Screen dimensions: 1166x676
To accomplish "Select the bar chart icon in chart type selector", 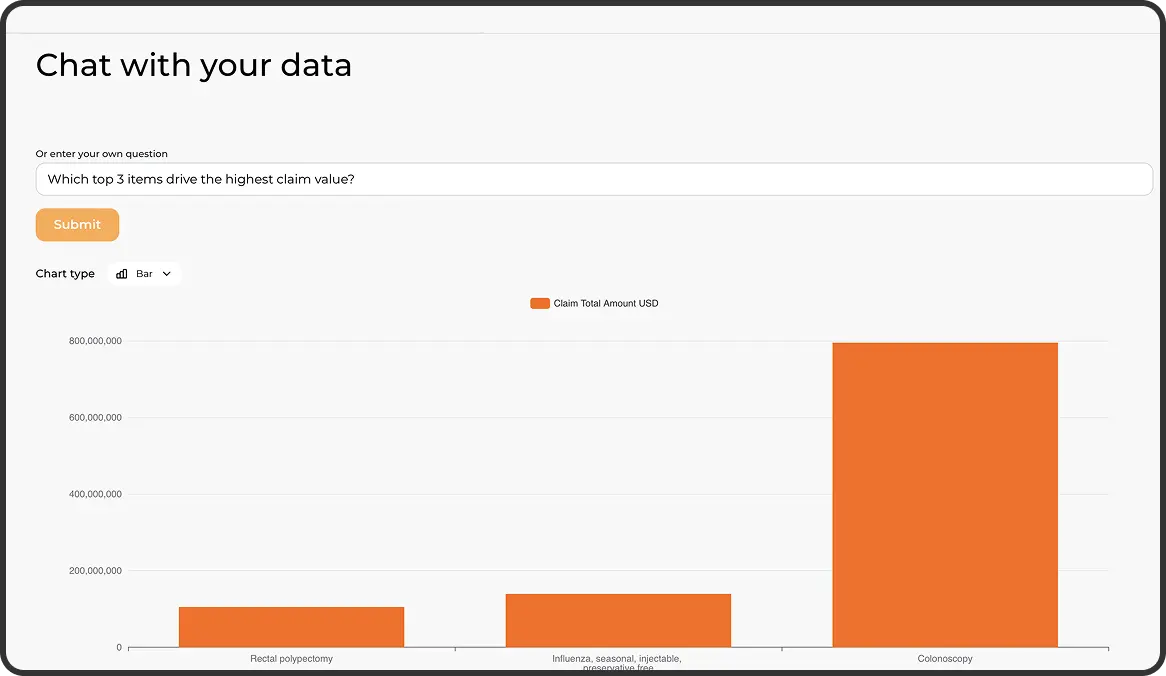I will tap(121, 273).
